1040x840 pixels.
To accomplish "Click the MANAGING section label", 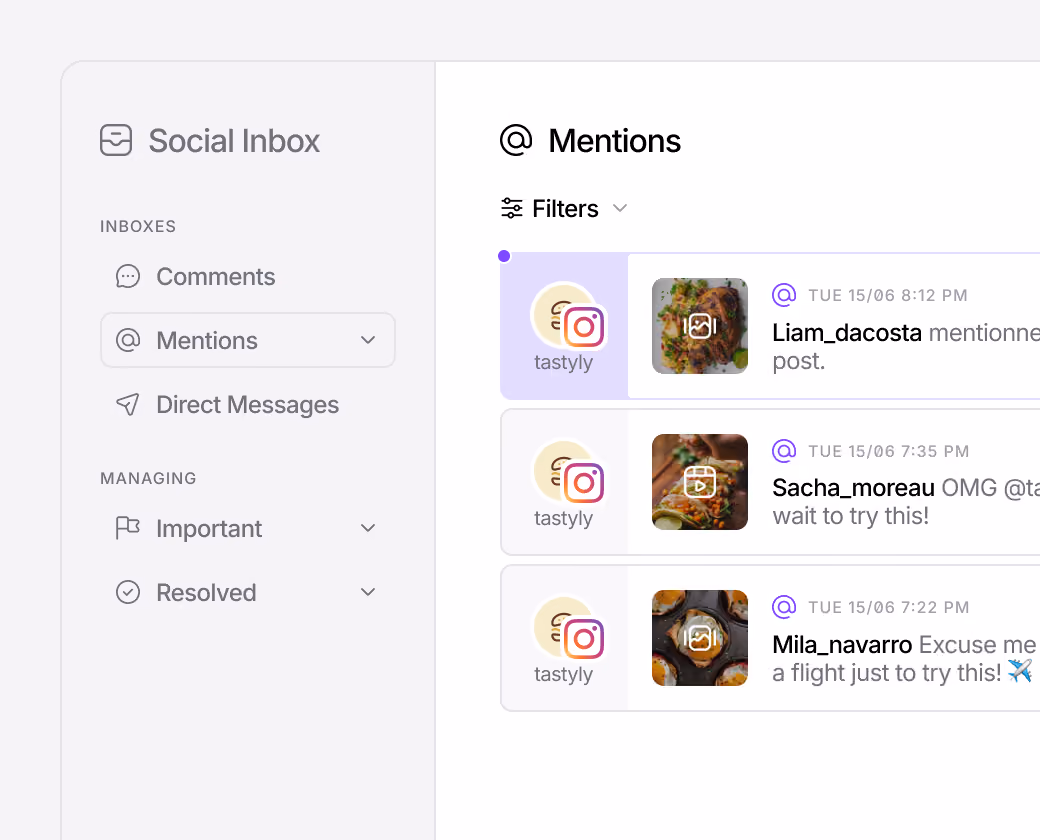I will pyautogui.click(x=149, y=478).
